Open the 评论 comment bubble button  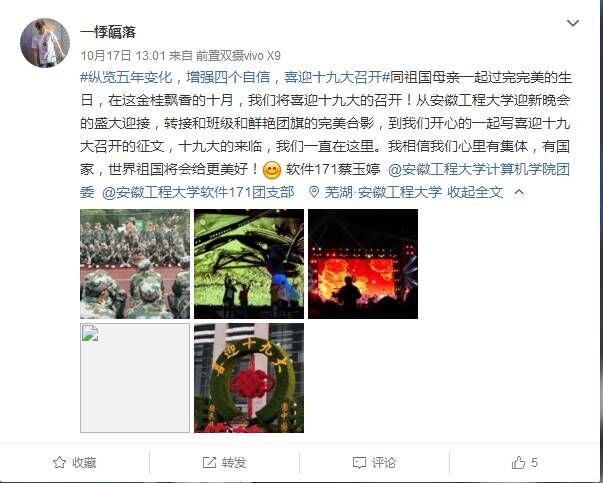(374, 462)
